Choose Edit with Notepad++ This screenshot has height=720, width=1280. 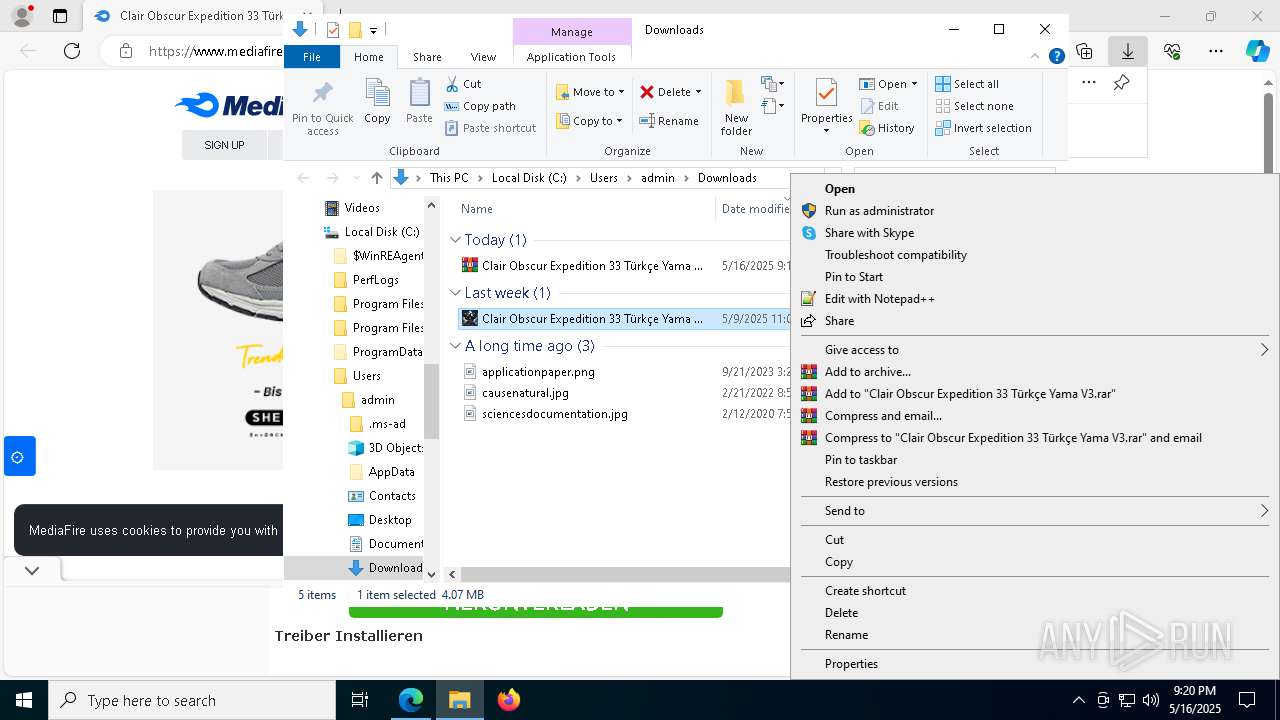tap(1034, 299)
